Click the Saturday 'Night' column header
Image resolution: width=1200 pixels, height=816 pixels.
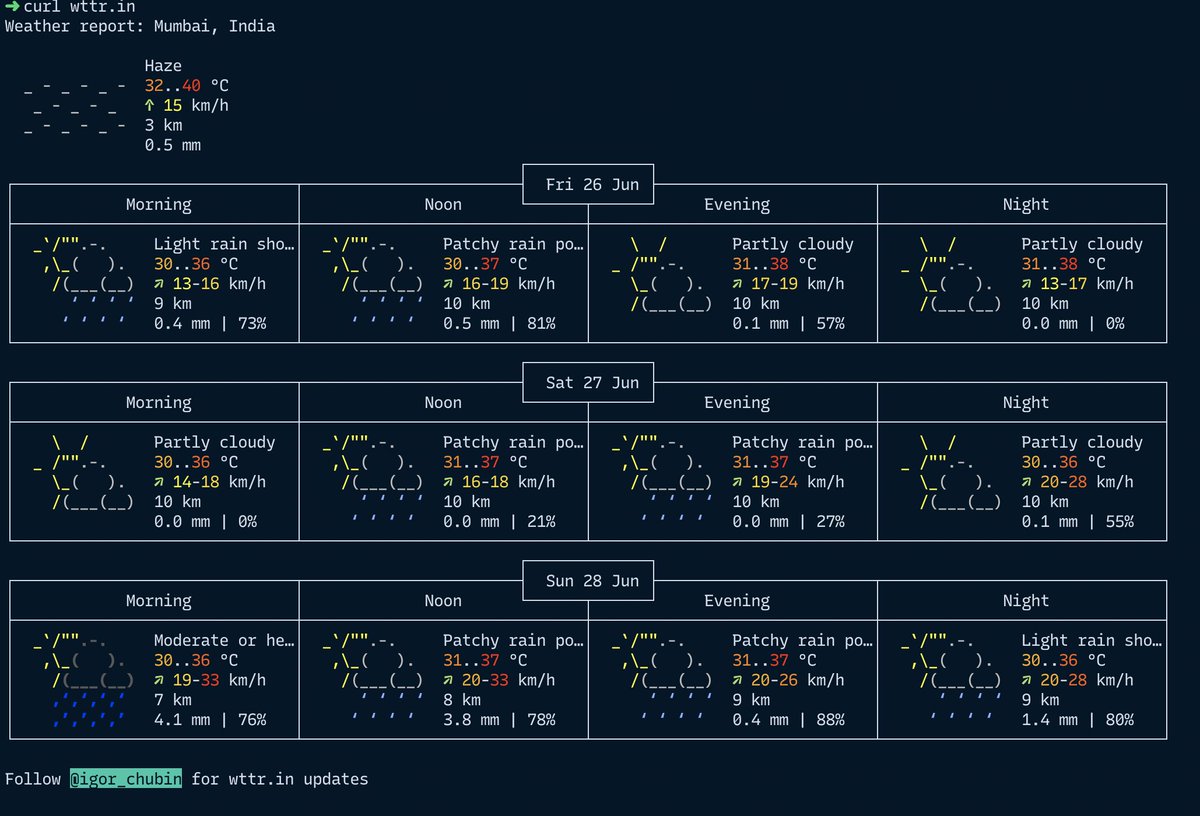coord(1026,402)
